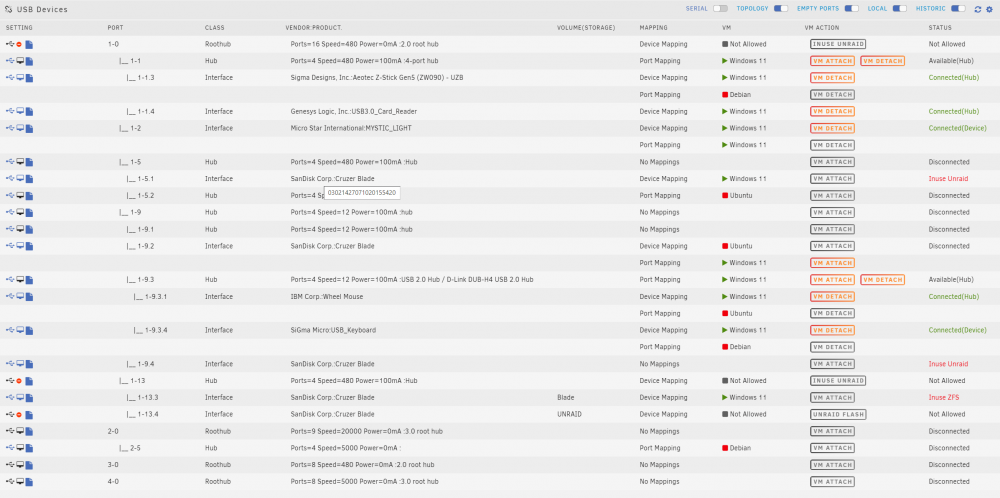The height and width of the screenshot is (498, 1000).
Task: Click the USB symbol icon in row 1-9.2
Action: click(x=10, y=246)
